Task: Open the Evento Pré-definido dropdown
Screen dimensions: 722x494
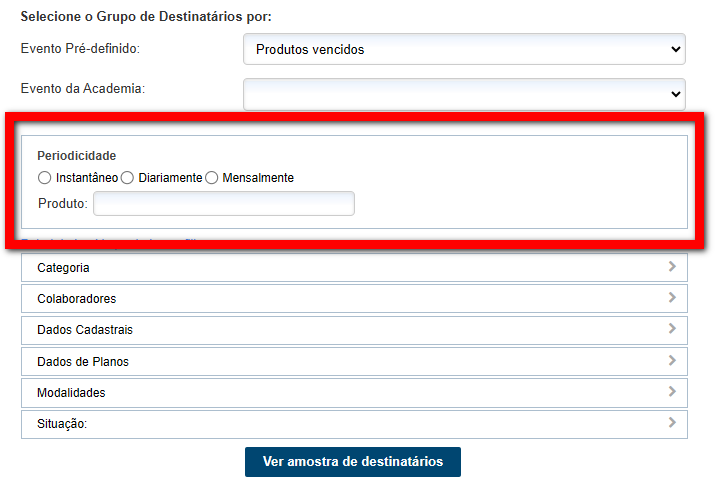Action: coord(464,49)
